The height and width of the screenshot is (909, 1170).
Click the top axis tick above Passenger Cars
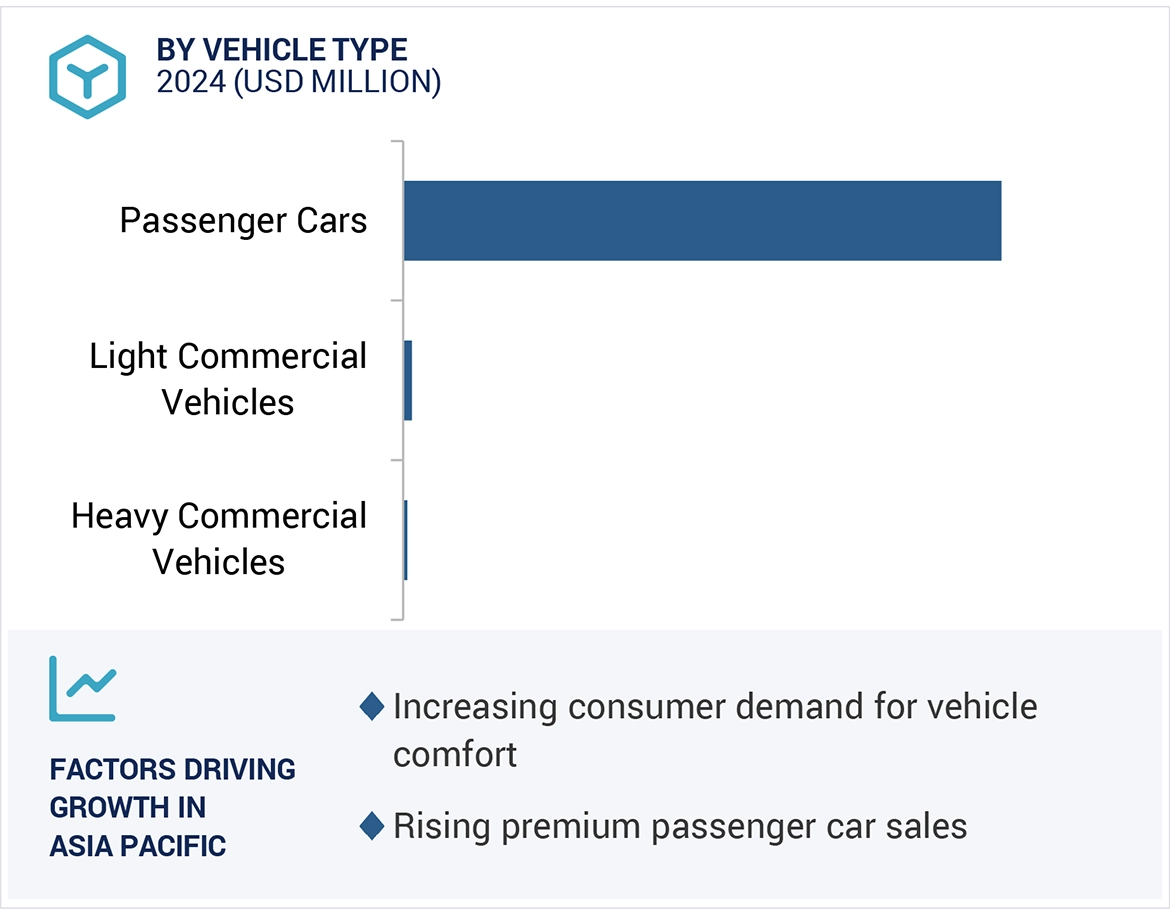coord(396,141)
